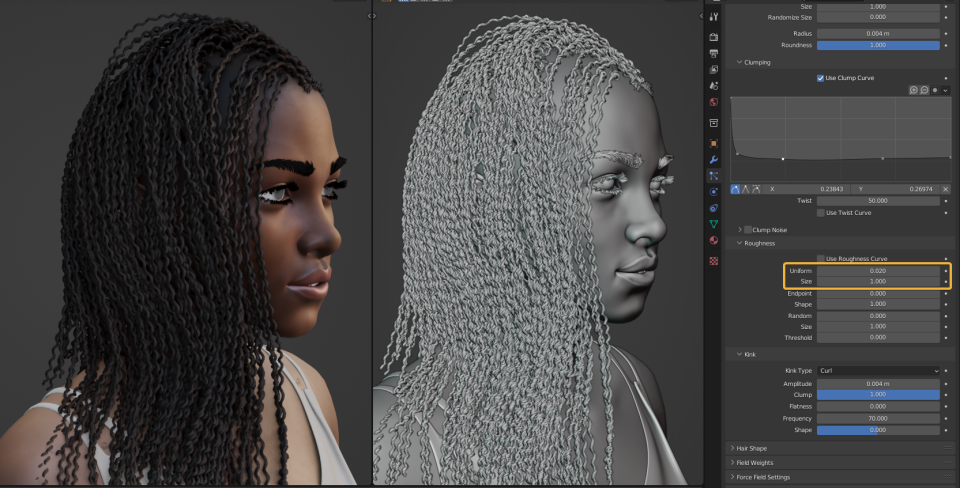Click the Kink Amplitude field

point(878,384)
